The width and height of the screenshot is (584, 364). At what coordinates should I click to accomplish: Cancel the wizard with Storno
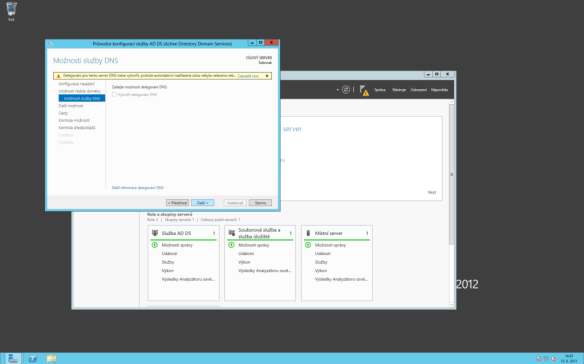click(260, 203)
